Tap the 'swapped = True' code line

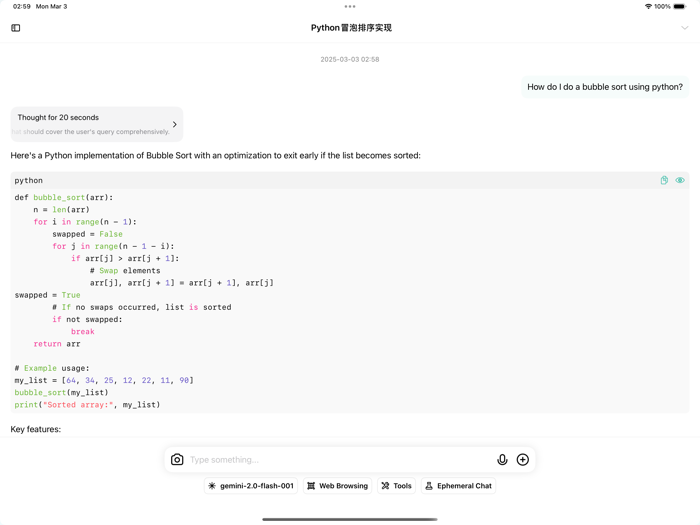(47, 295)
